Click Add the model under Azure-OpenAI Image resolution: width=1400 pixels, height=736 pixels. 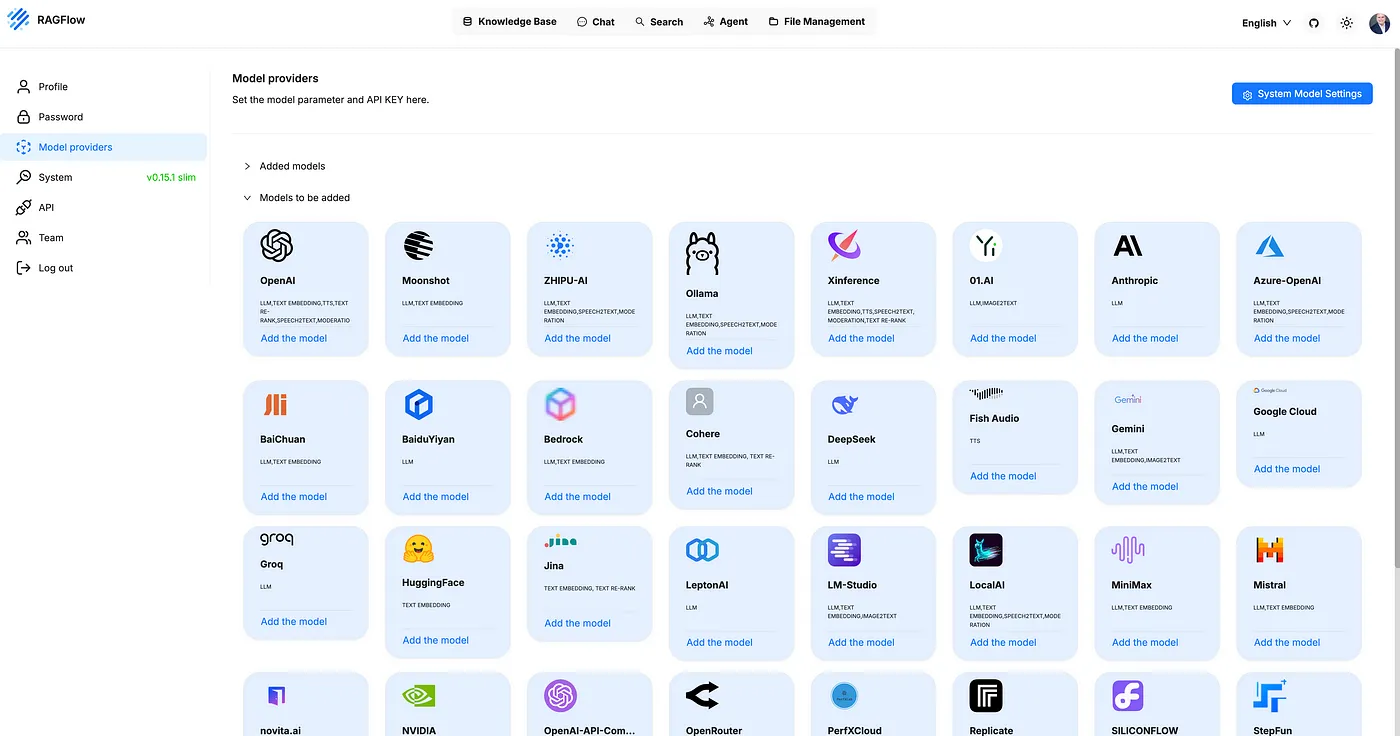click(1286, 338)
